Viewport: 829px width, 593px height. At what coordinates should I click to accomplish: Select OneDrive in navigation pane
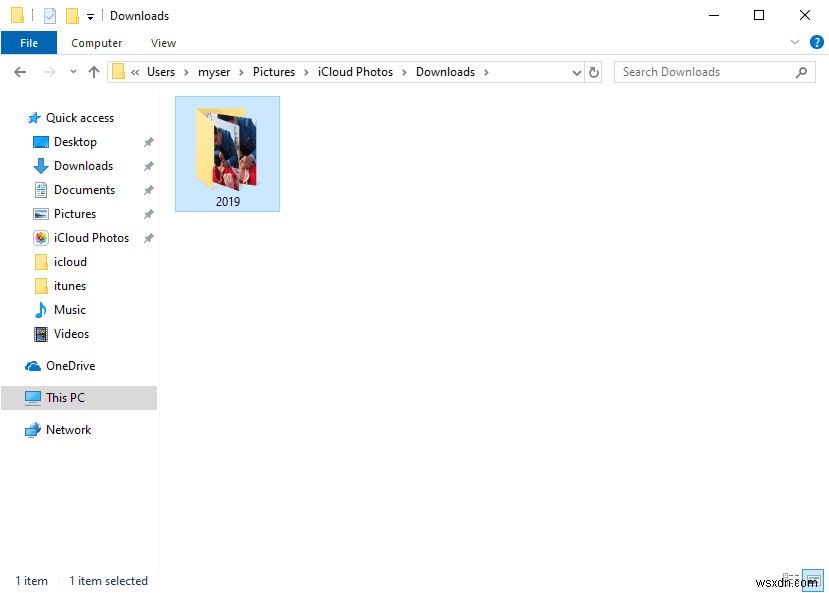(x=70, y=366)
